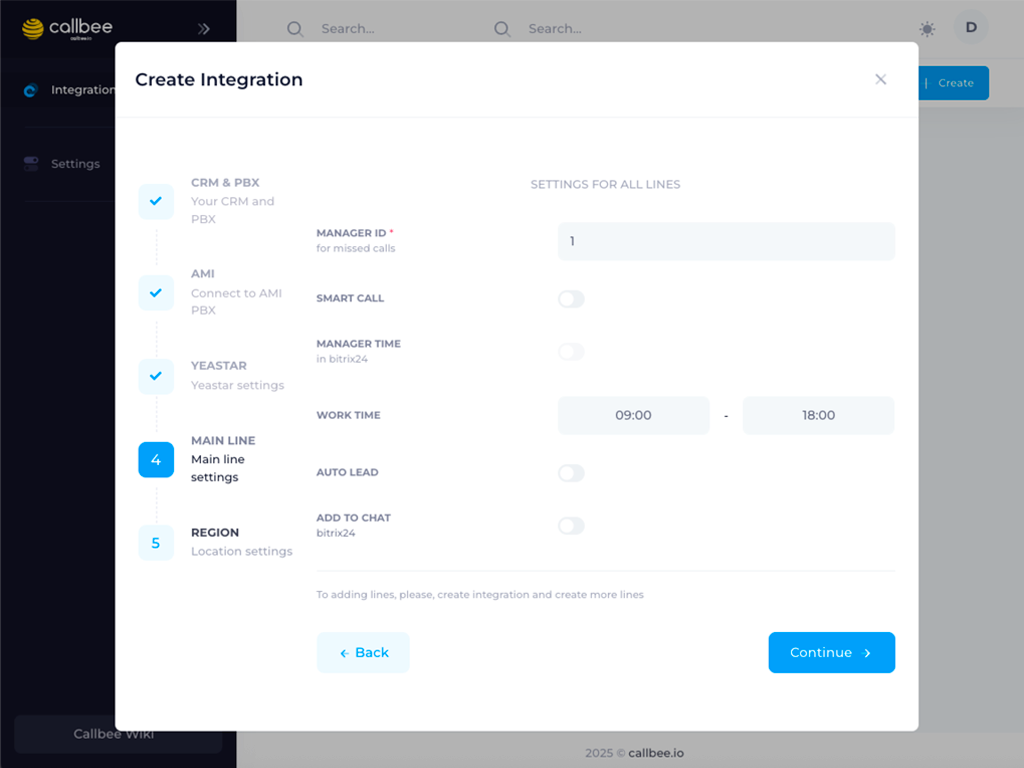Enable the Smart Call toggle

click(x=571, y=299)
